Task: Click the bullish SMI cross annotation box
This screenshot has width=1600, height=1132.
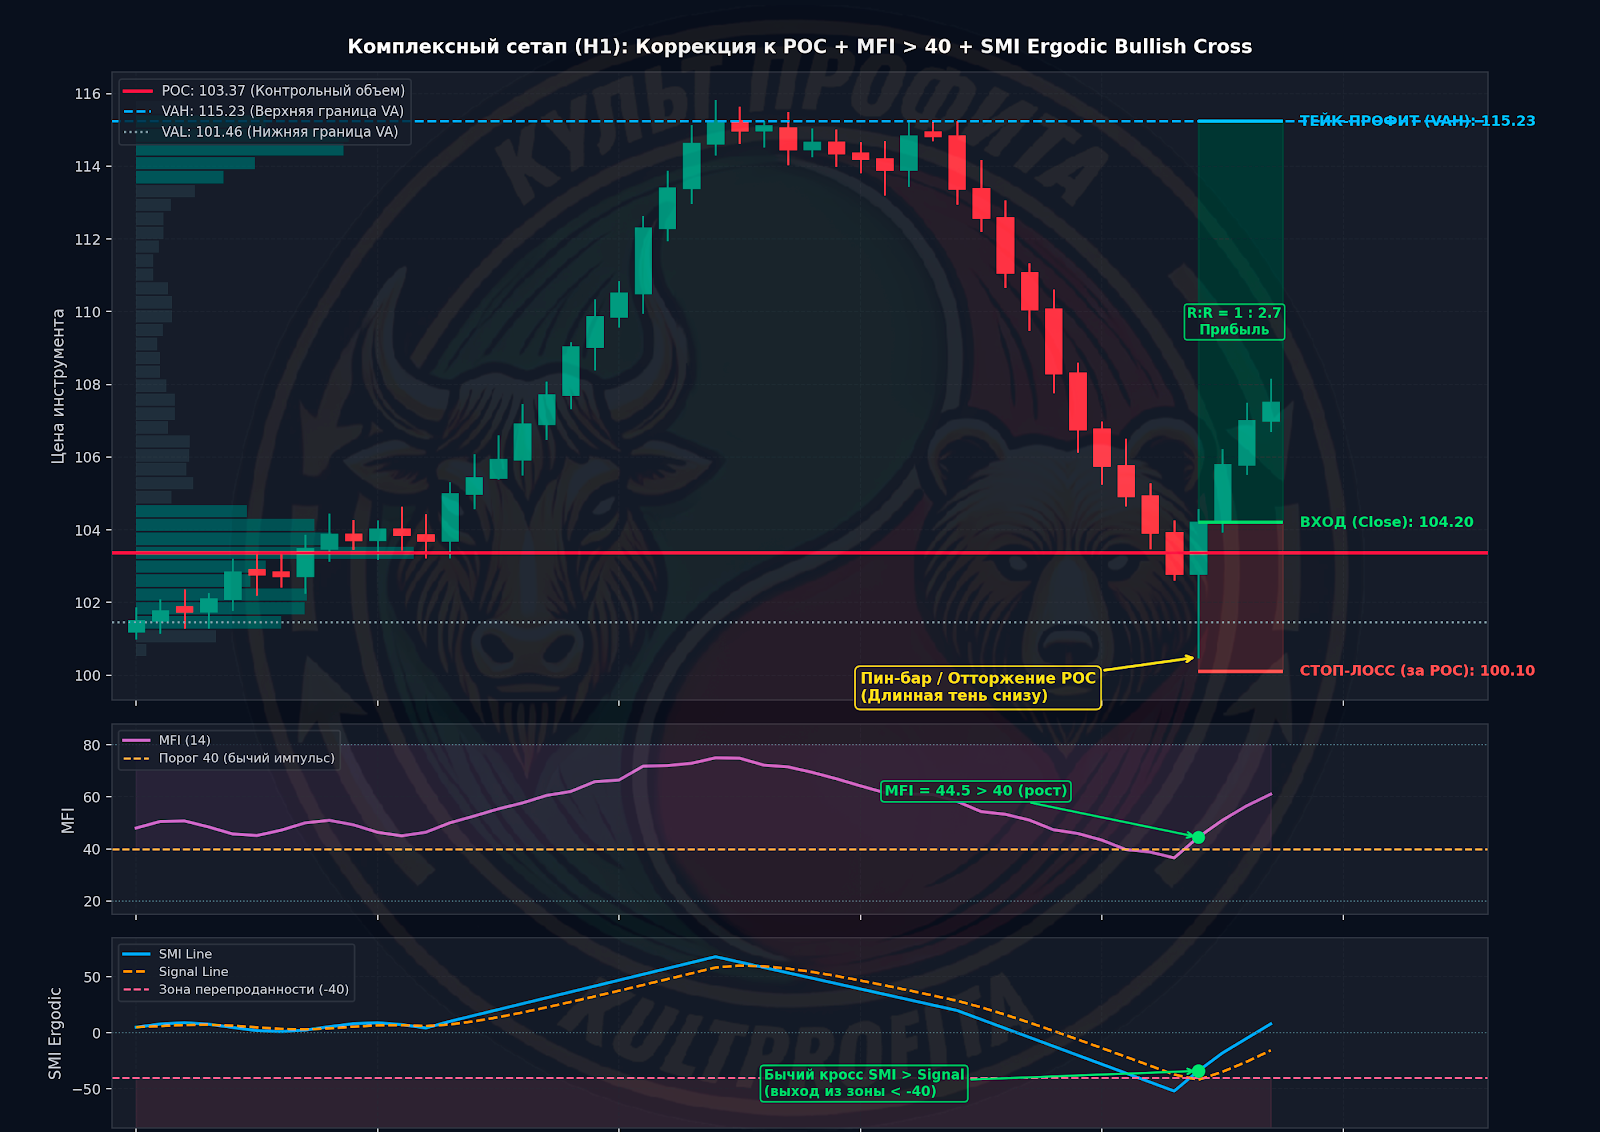Action: [x=864, y=1083]
